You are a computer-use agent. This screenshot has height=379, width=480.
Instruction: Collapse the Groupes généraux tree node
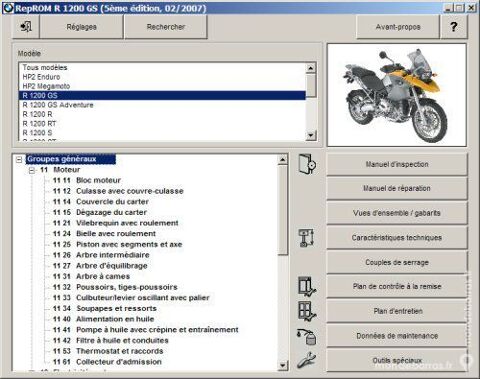pyautogui.click(x=19, y=160)
